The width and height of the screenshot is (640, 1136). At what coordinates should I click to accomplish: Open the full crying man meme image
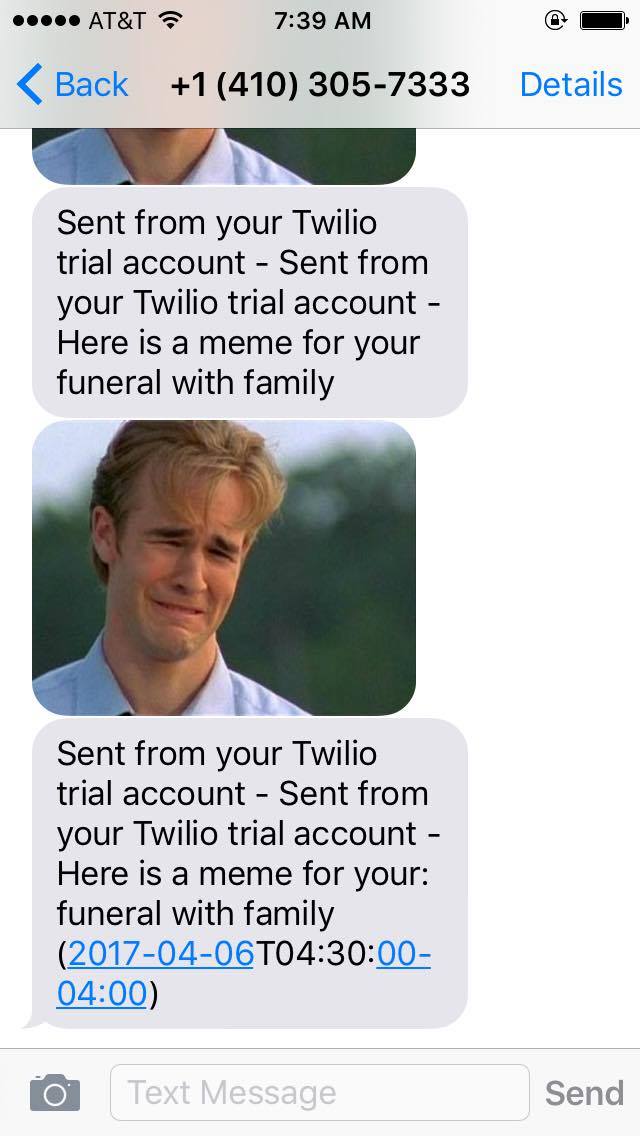pos(224,568)
